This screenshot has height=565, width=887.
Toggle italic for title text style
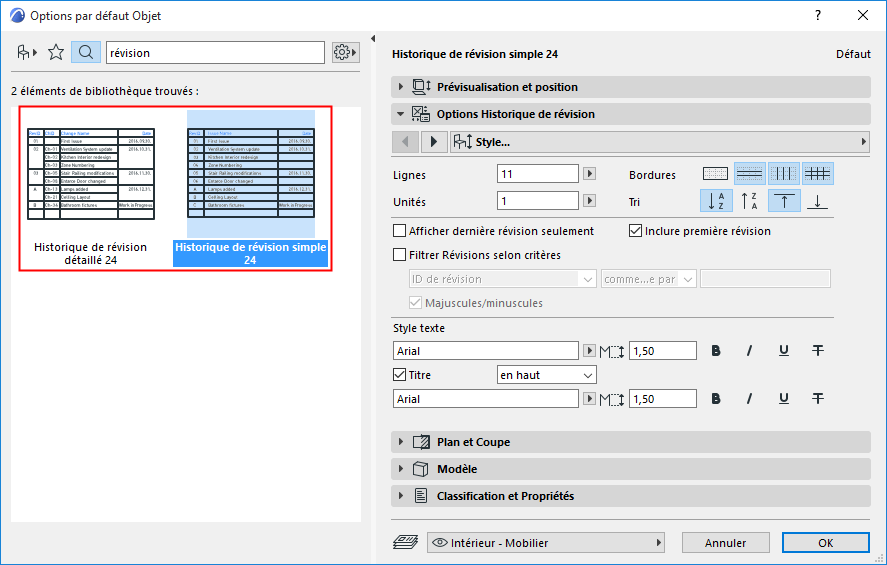click(750, 399)
